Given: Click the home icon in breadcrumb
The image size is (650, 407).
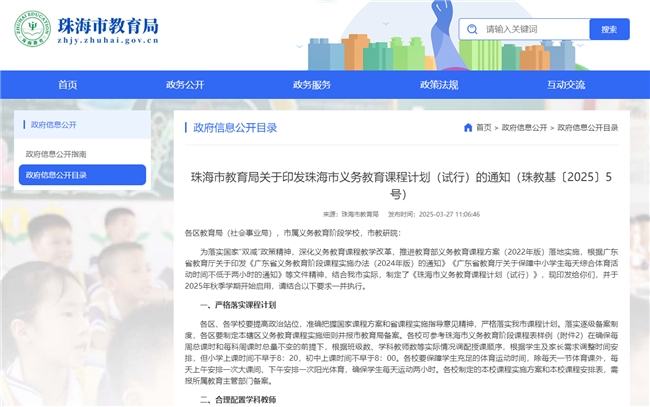Looking at the screenshot, I should click(x=468, y=128).
